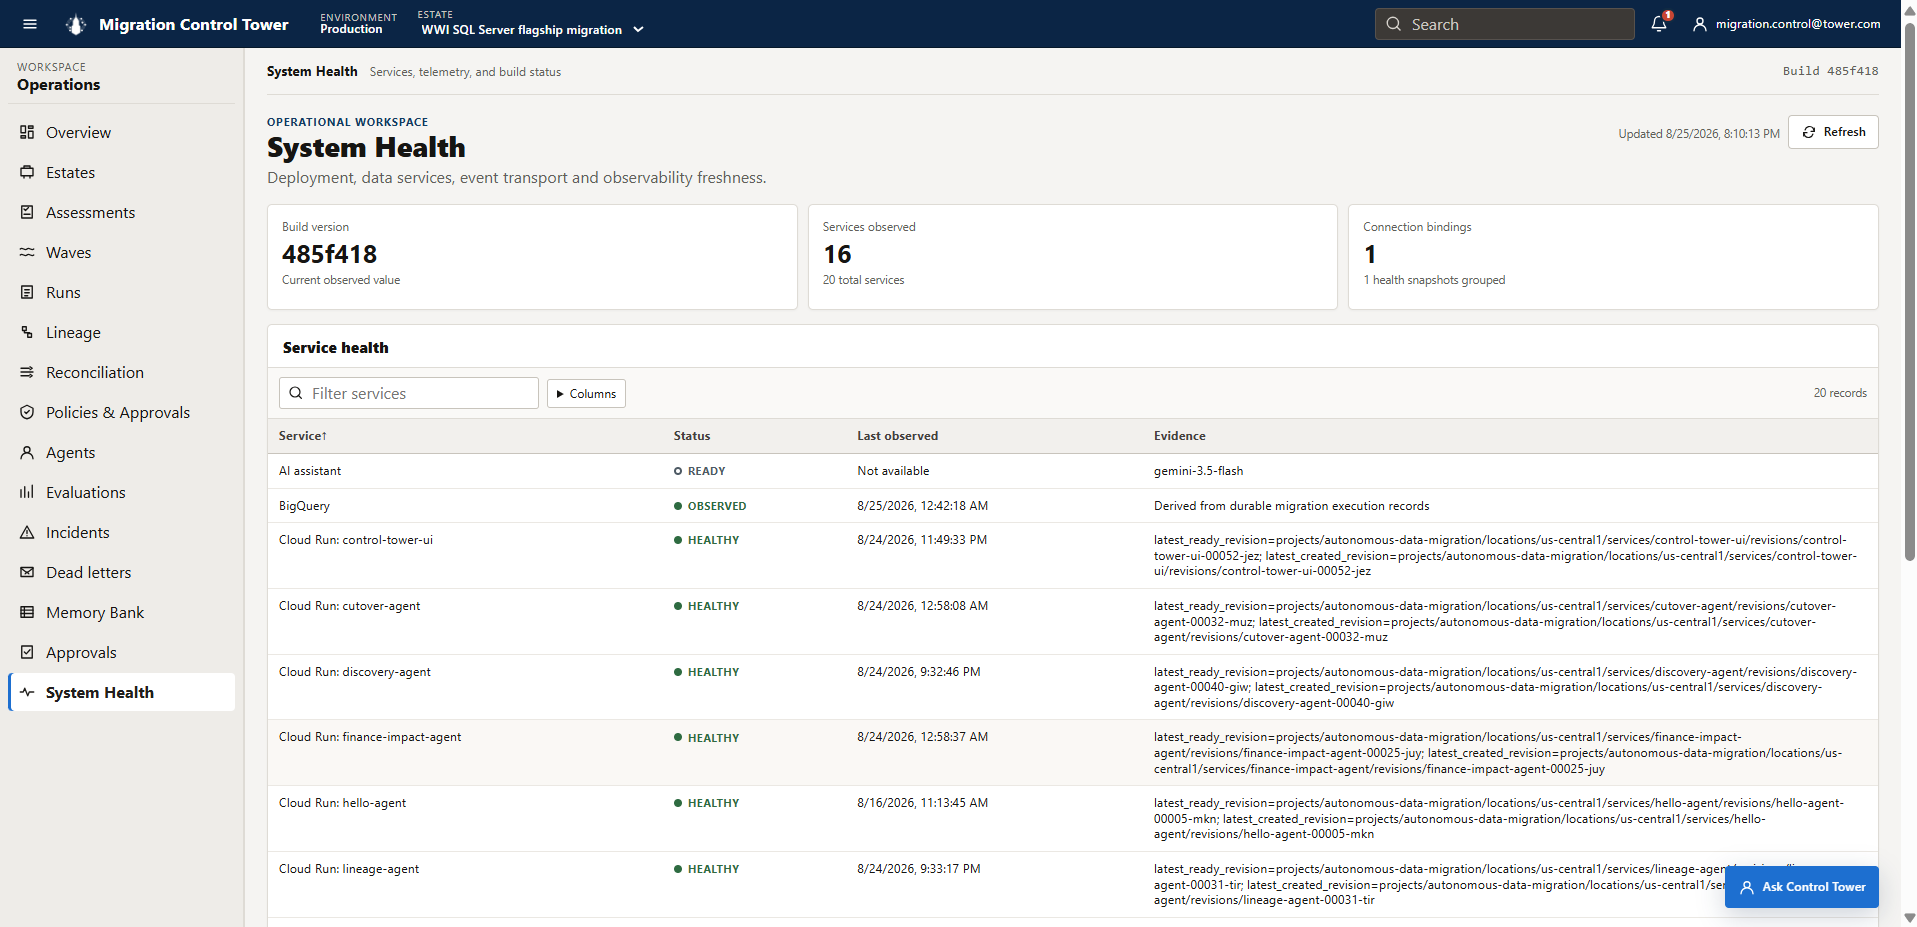Click the Dead letters envelope icon
The width and height of the screenshot is (1917, 927).
point(27,572)
